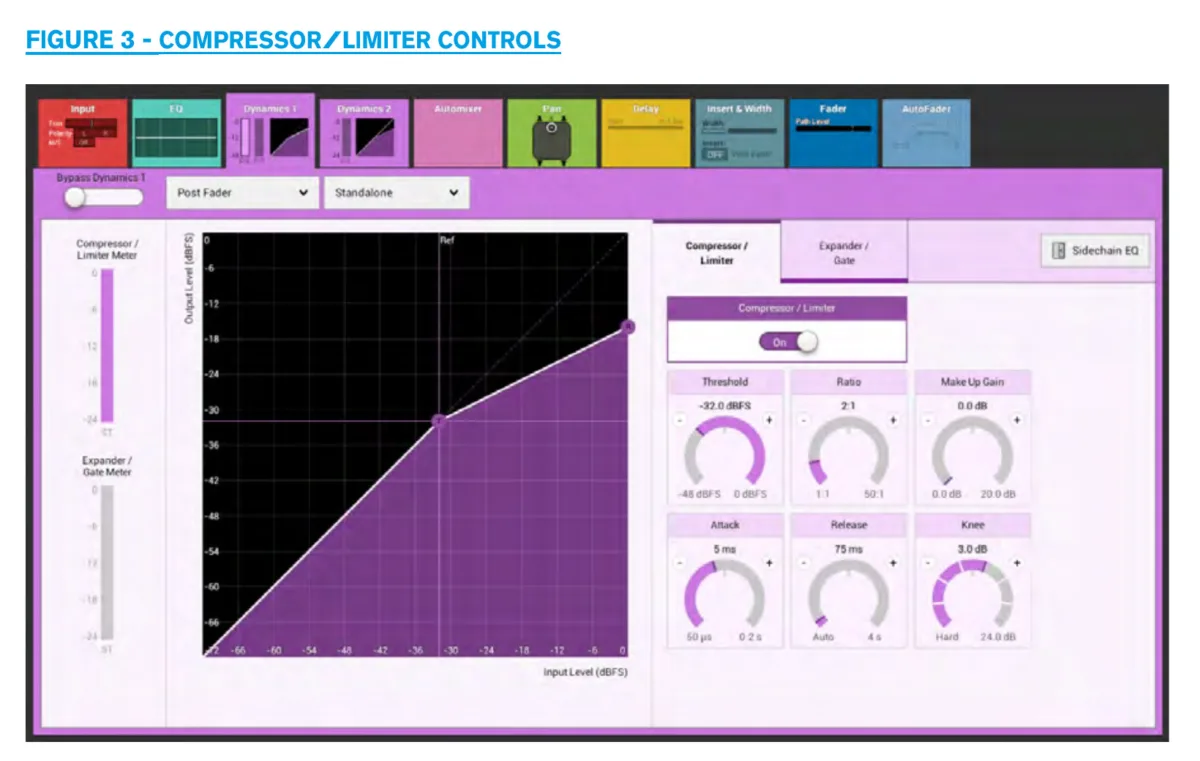Select the Dynamics 1 tab
Screen dimensions: 1200x761
coord(270,131)
